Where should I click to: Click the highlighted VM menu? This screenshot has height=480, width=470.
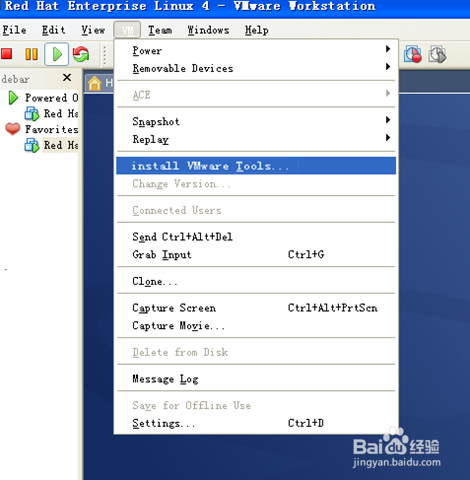coord(127,30)
